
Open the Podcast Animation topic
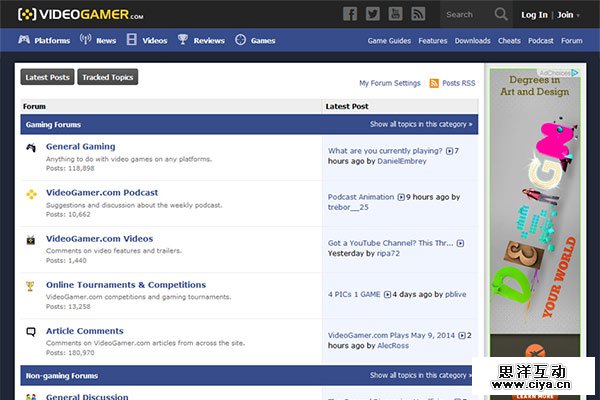pyautogui.click(x=361, y=197)
